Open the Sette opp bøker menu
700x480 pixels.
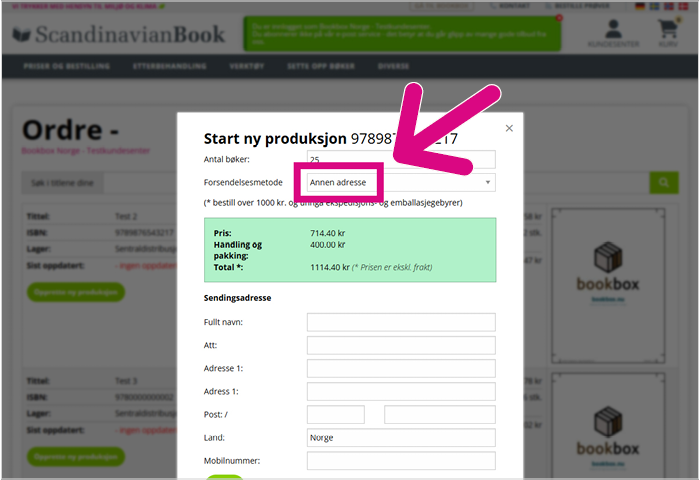coord(321,66)
